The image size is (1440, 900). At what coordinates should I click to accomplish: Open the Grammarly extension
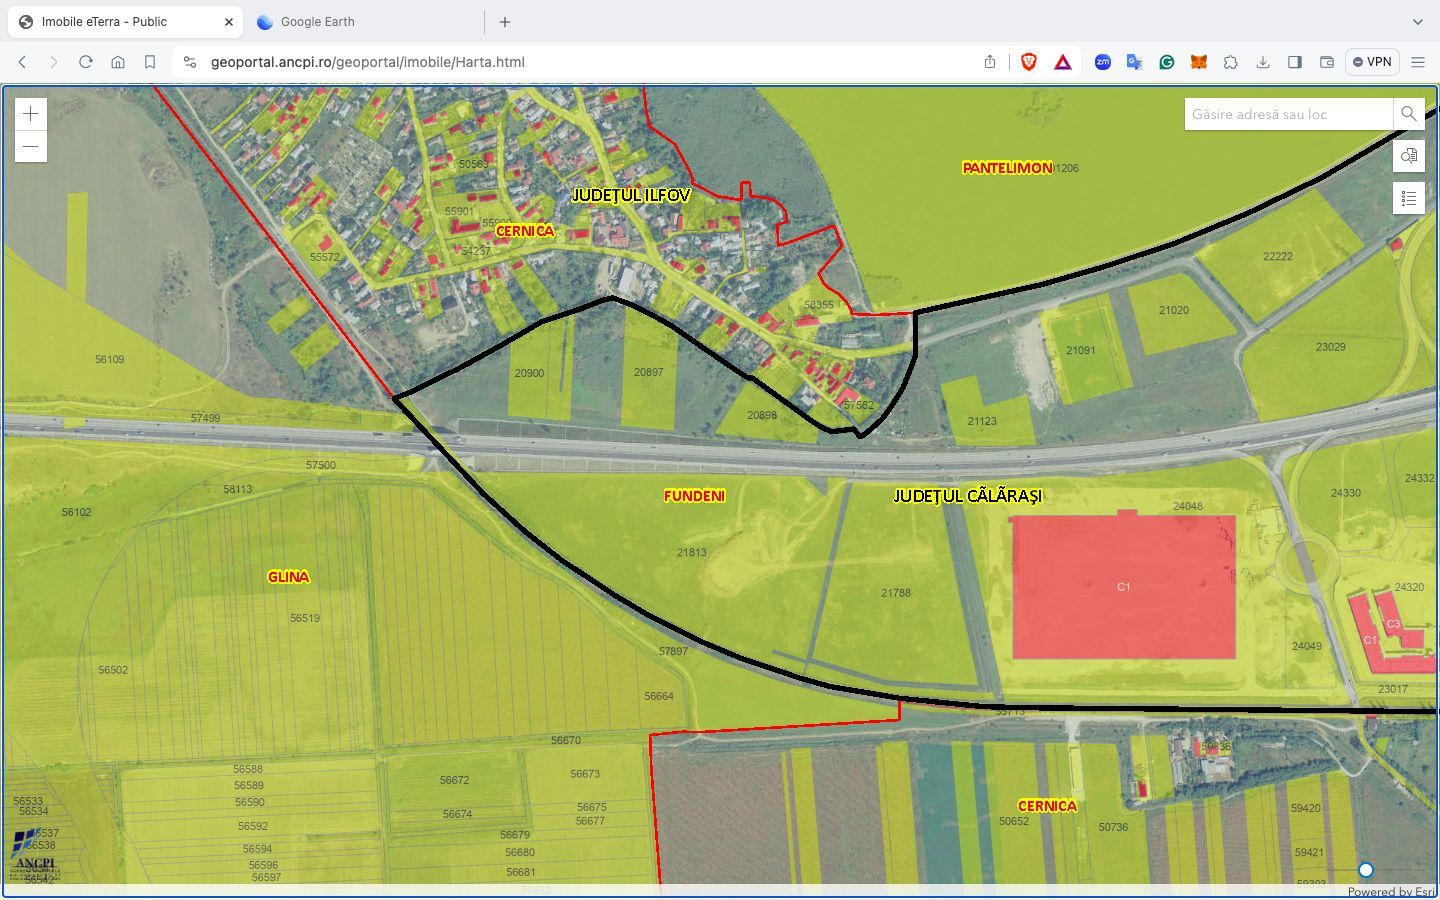coord(1166,62)
